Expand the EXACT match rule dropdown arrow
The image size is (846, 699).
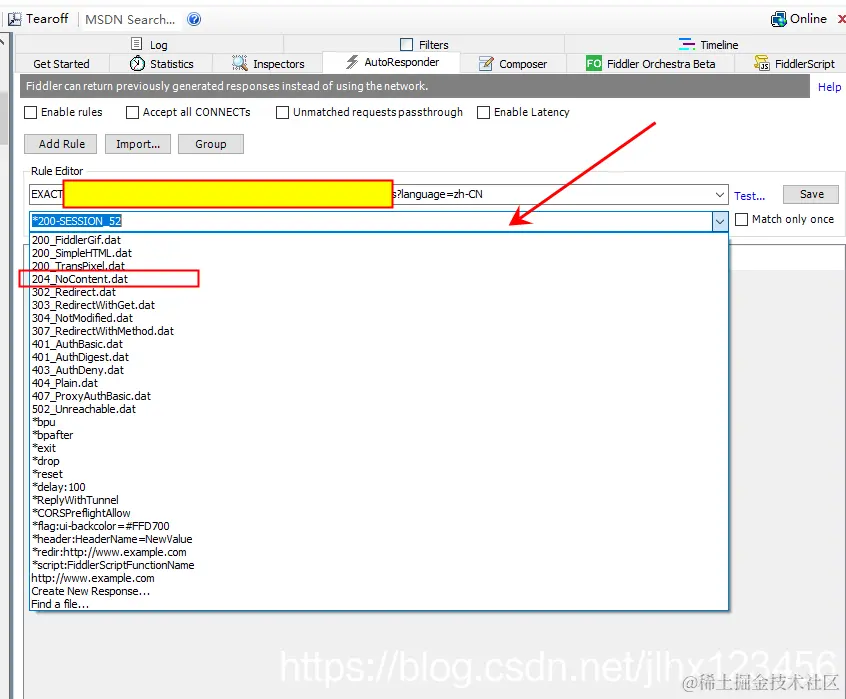tap(720, 195)
